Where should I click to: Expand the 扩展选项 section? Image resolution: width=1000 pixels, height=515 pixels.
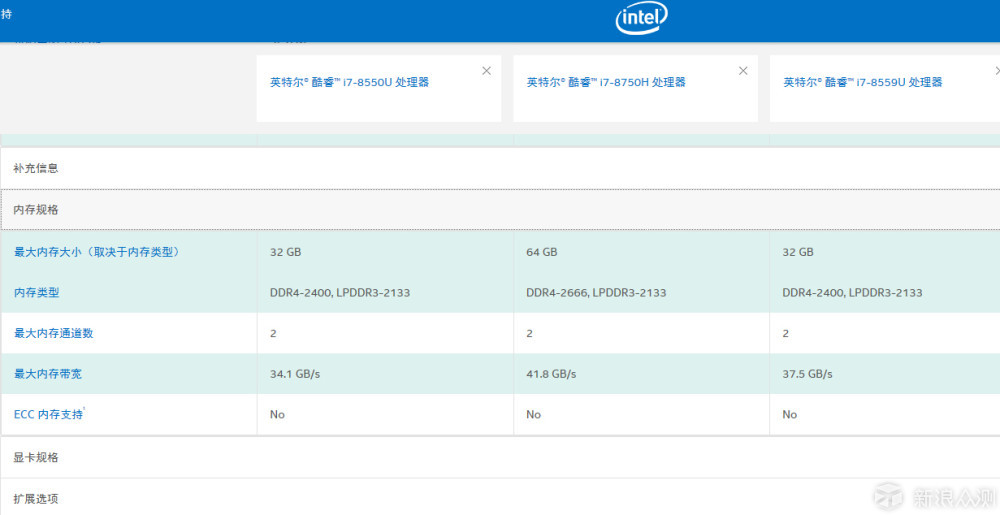(x=500, y=498)
